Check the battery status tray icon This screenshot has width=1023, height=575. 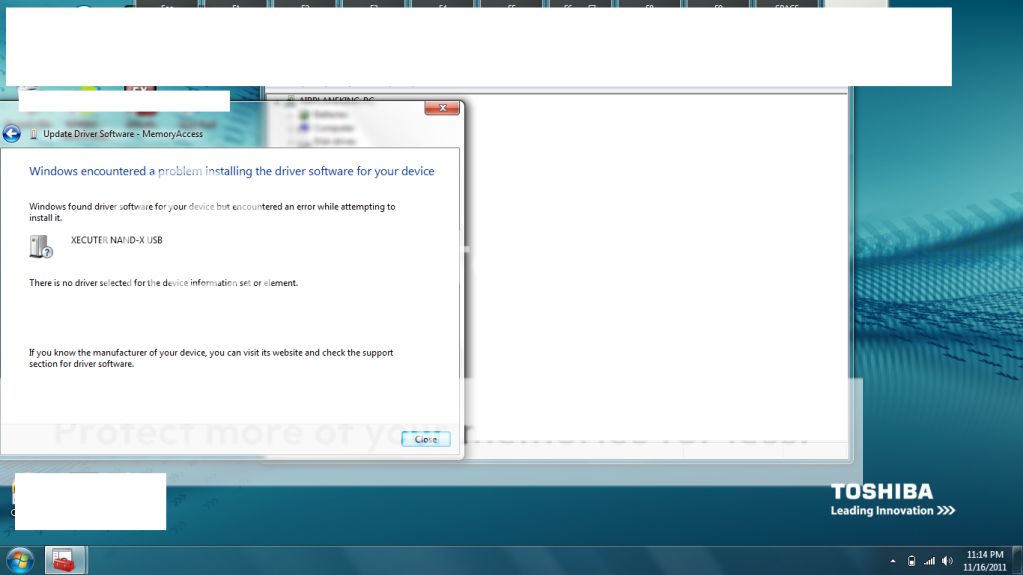[x=911, y=561]
